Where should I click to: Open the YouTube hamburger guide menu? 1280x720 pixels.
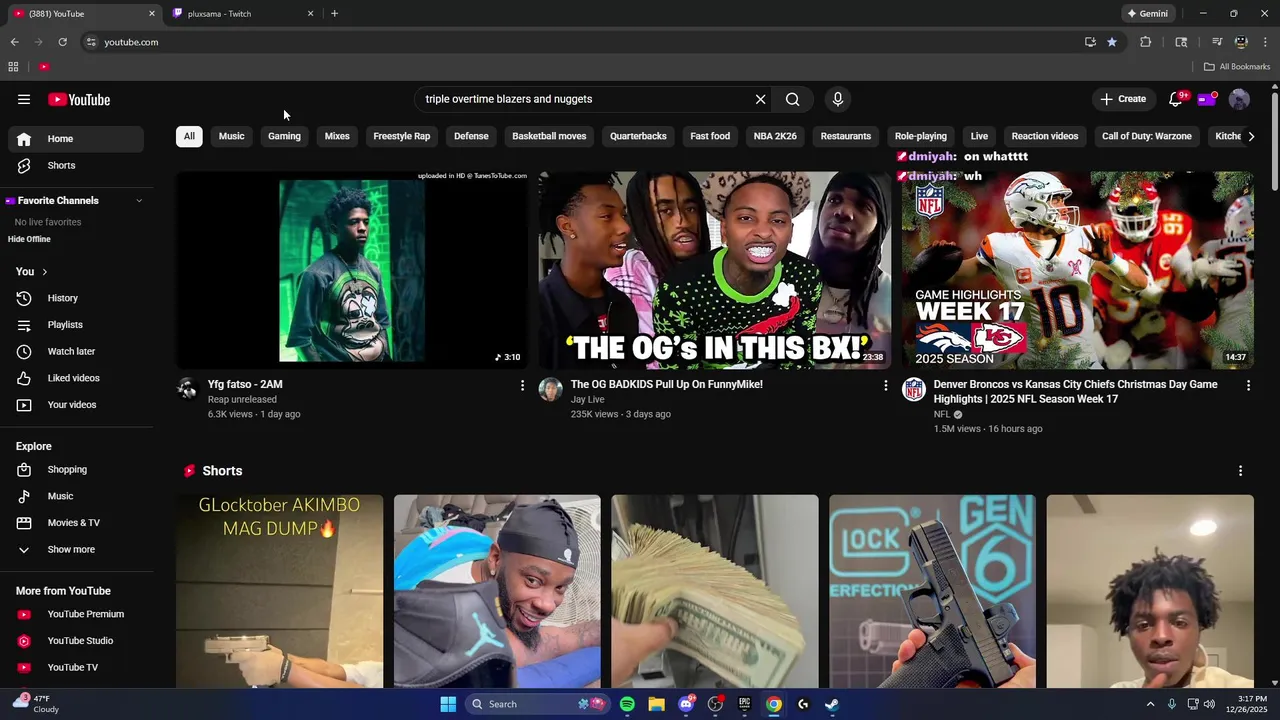(x=24, y=99)
